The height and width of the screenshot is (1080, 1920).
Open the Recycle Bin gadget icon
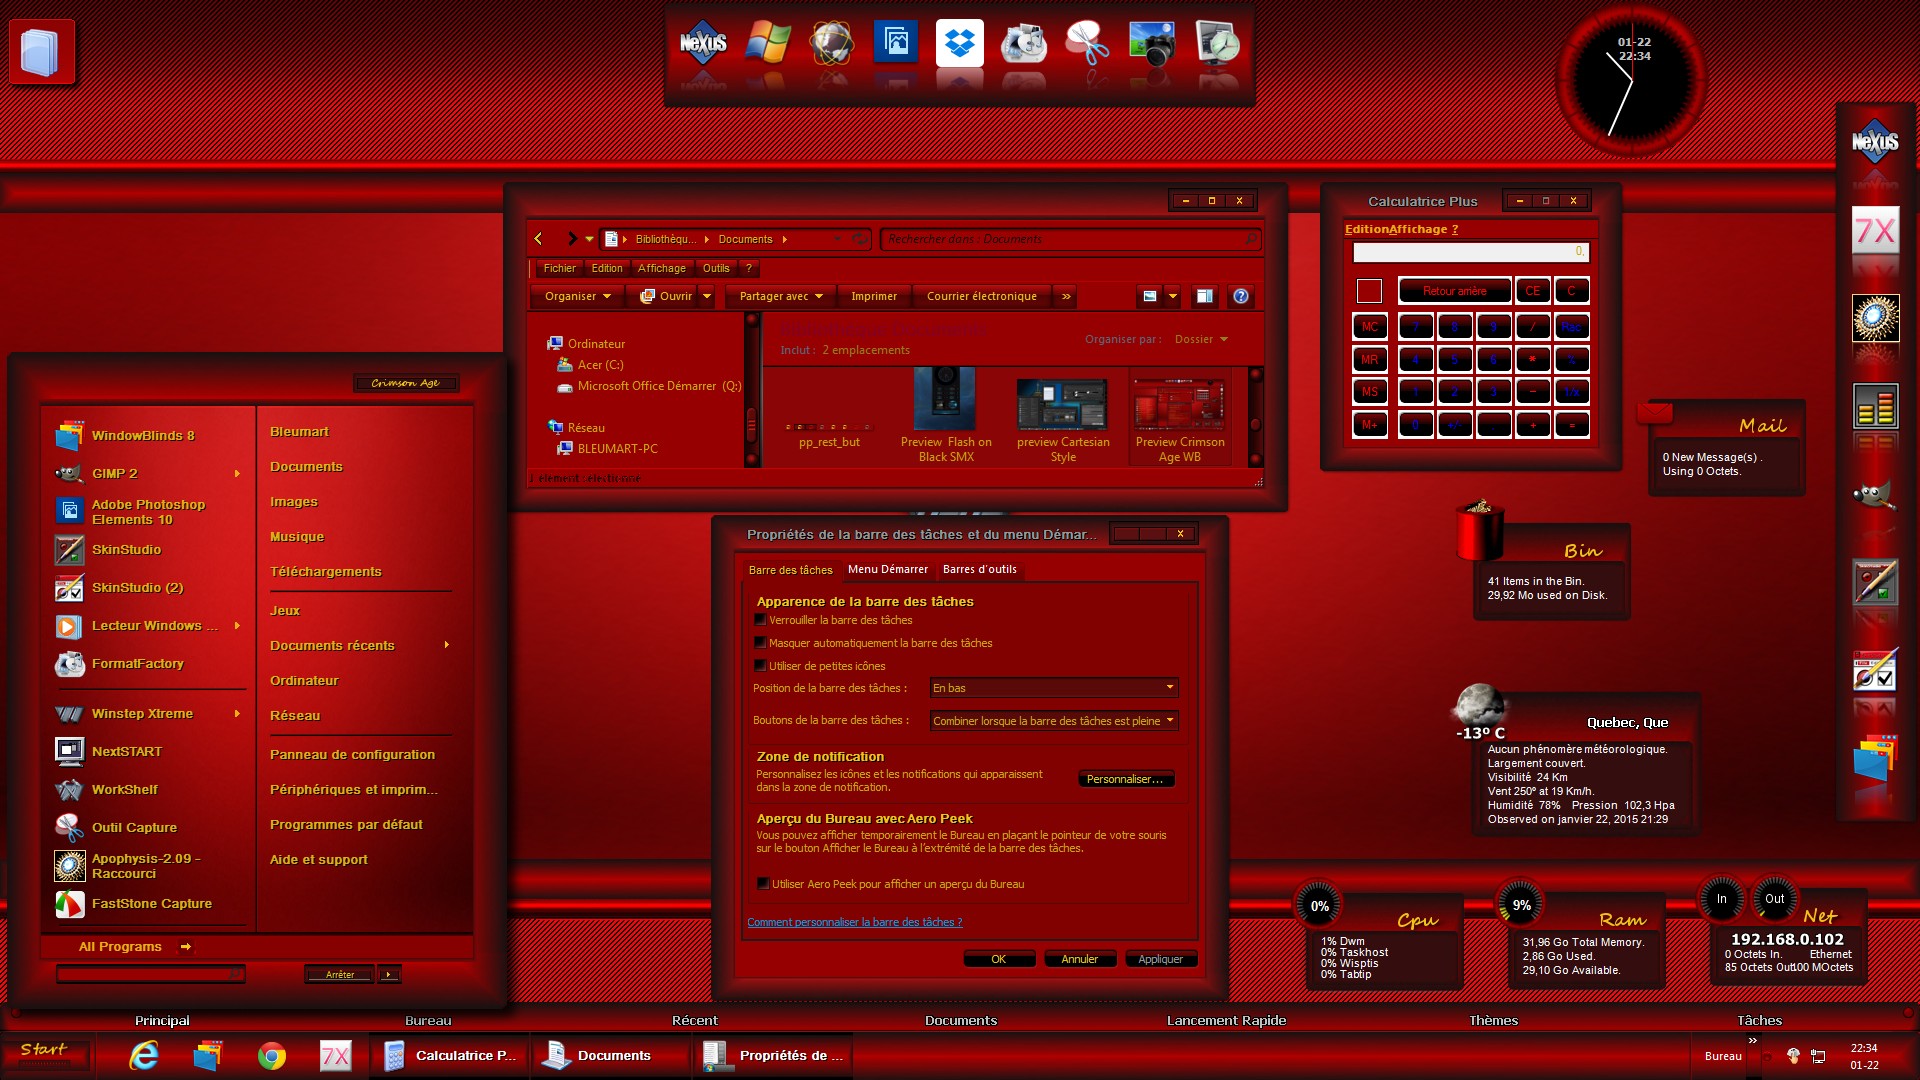click(x=1480, y=529)
